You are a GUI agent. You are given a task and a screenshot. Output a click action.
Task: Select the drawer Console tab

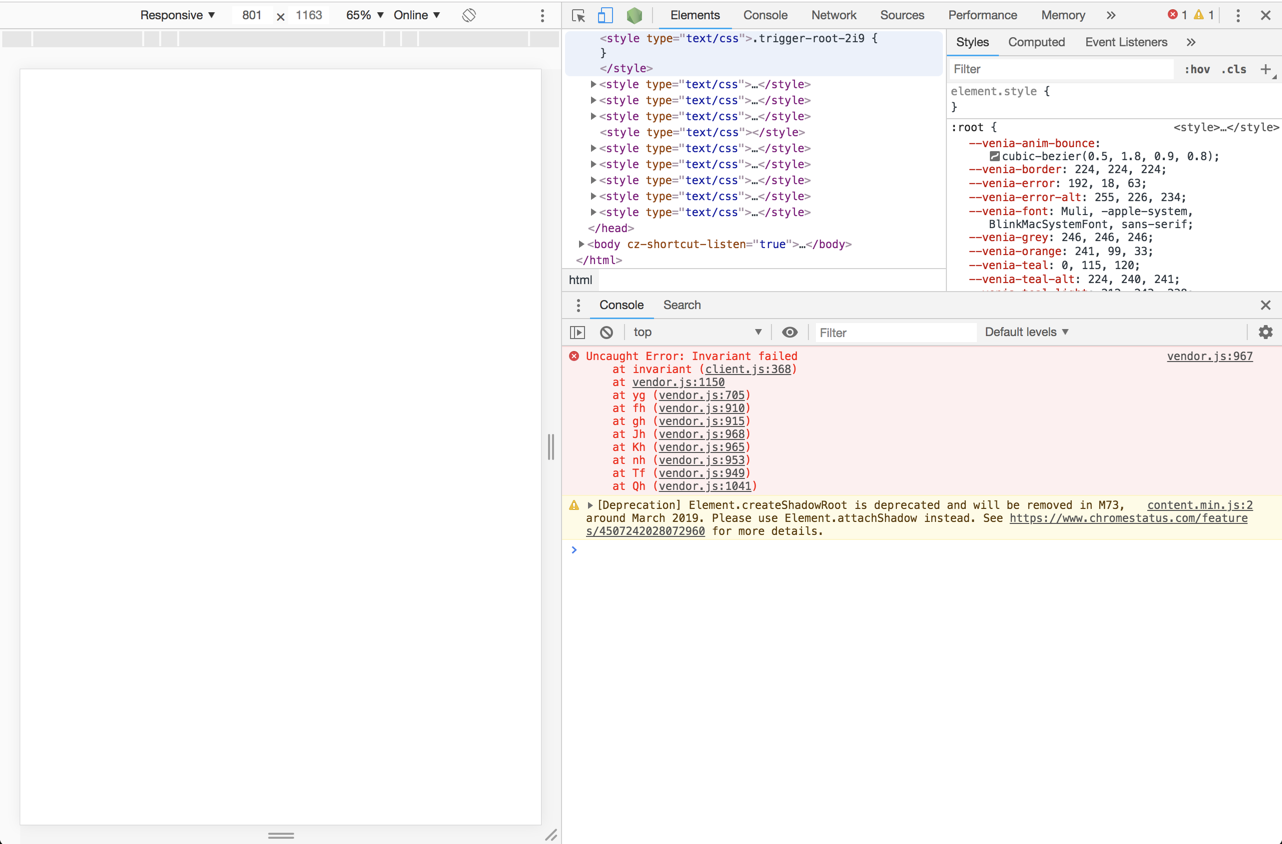621,305
